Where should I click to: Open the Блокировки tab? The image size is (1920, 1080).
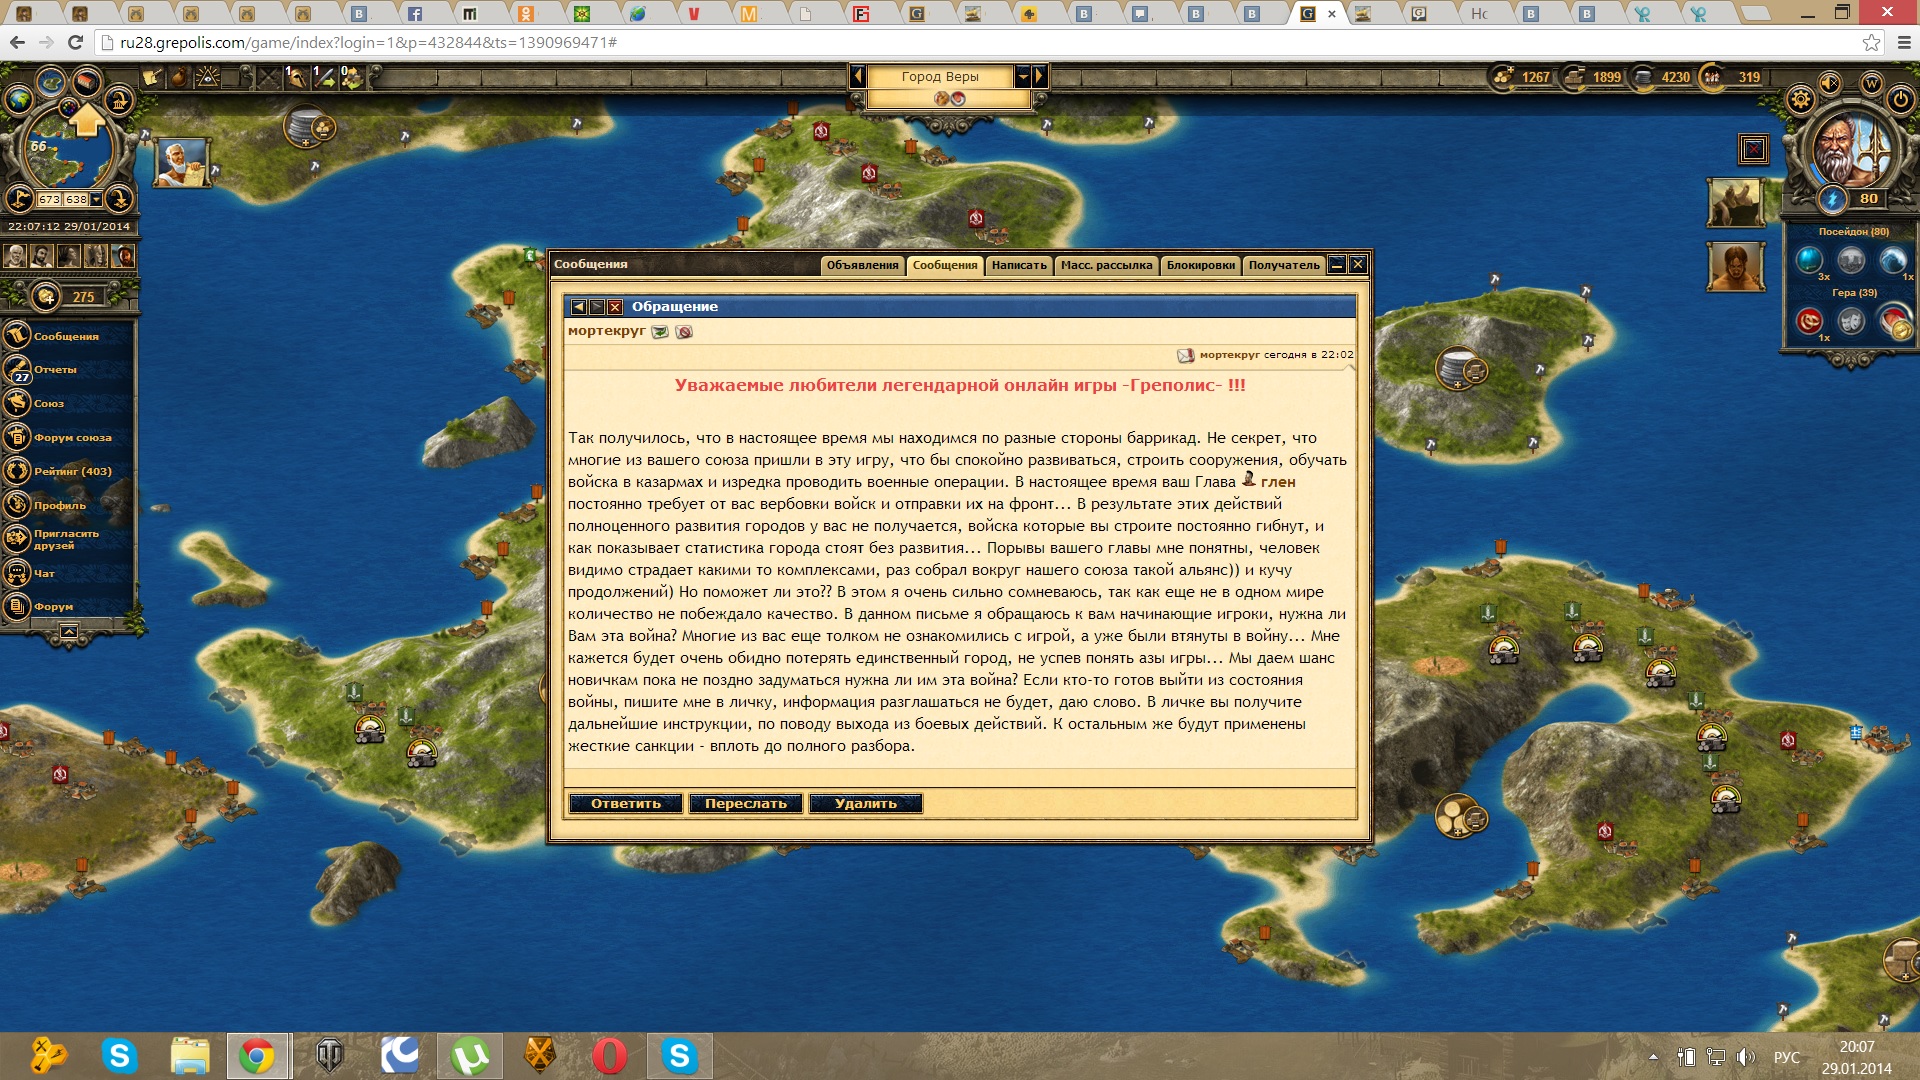point(1200,265)
